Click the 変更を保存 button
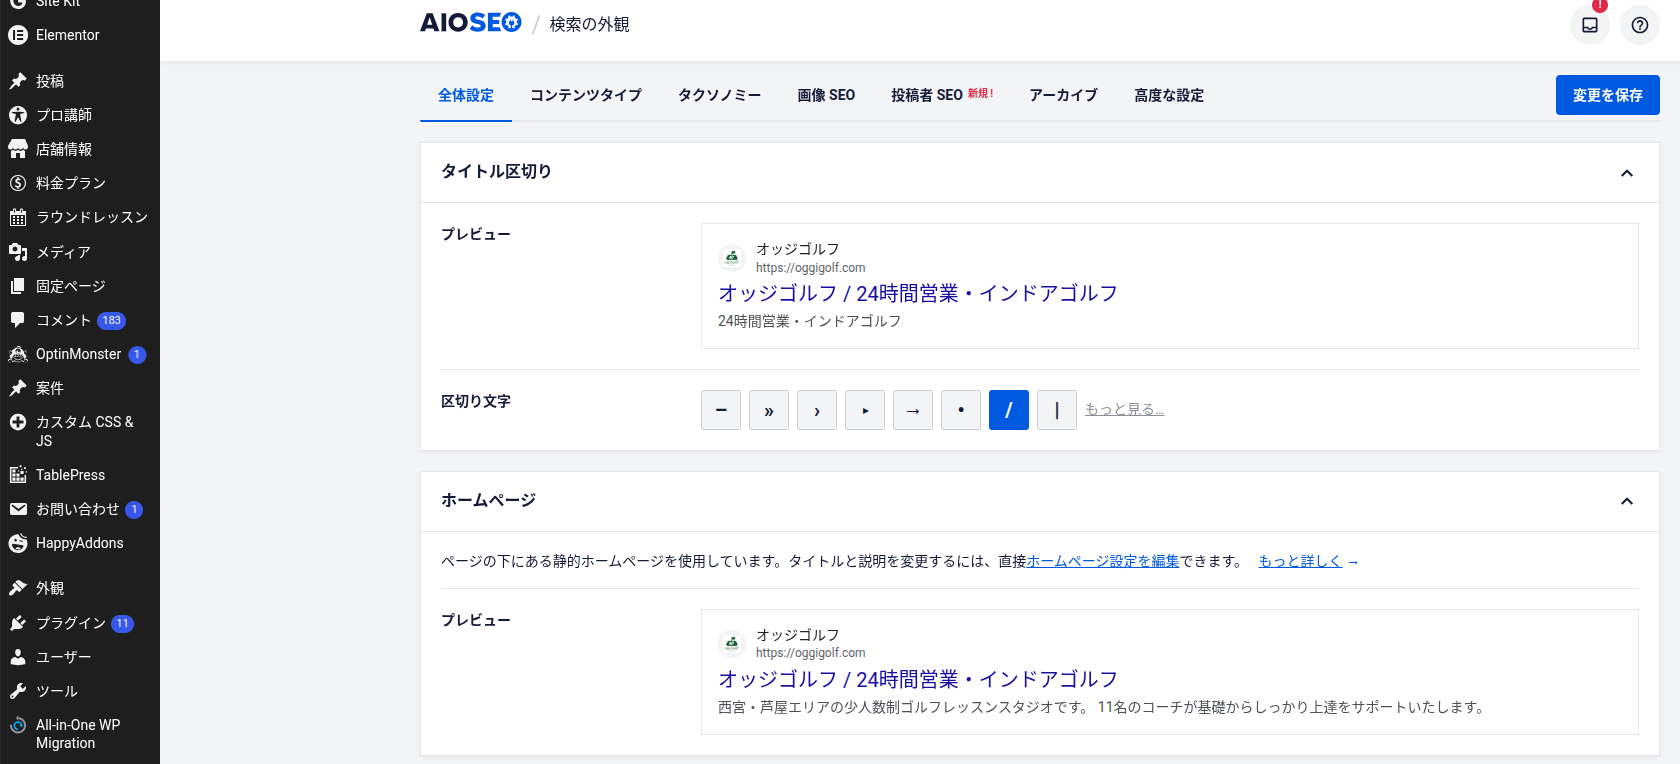The width and height of the screenshot is (1680, 764). coord(1608,95)
